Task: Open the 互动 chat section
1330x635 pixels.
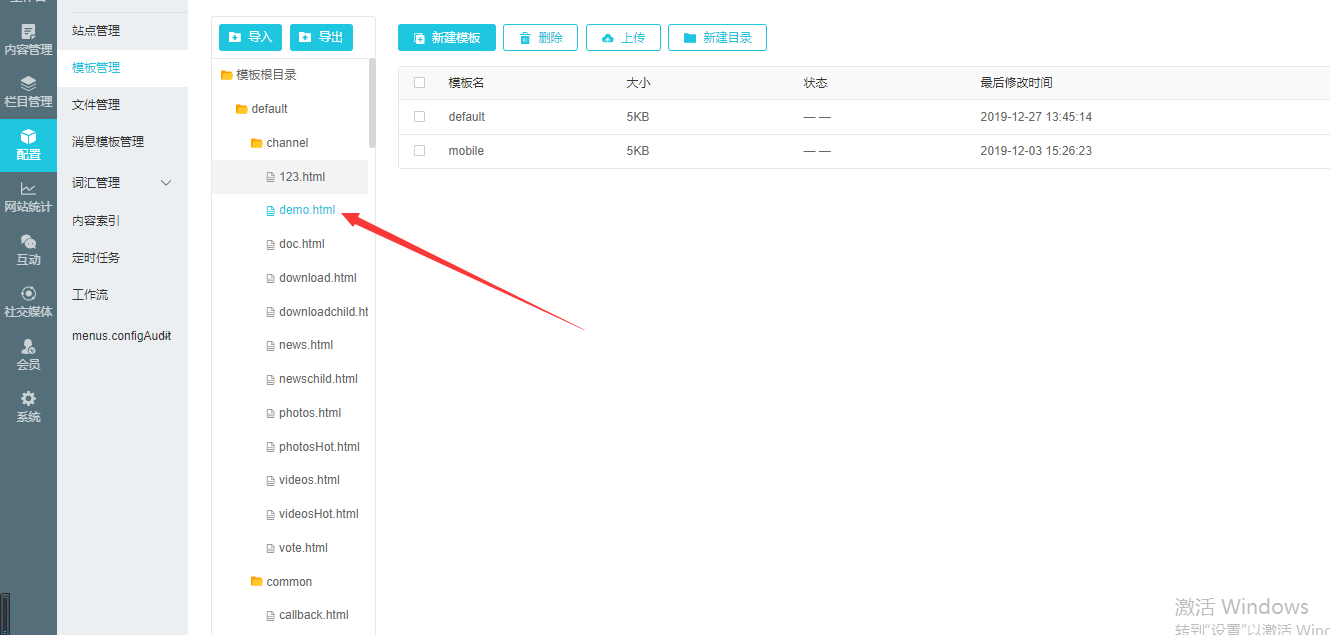Action: (x=28, y=250)
